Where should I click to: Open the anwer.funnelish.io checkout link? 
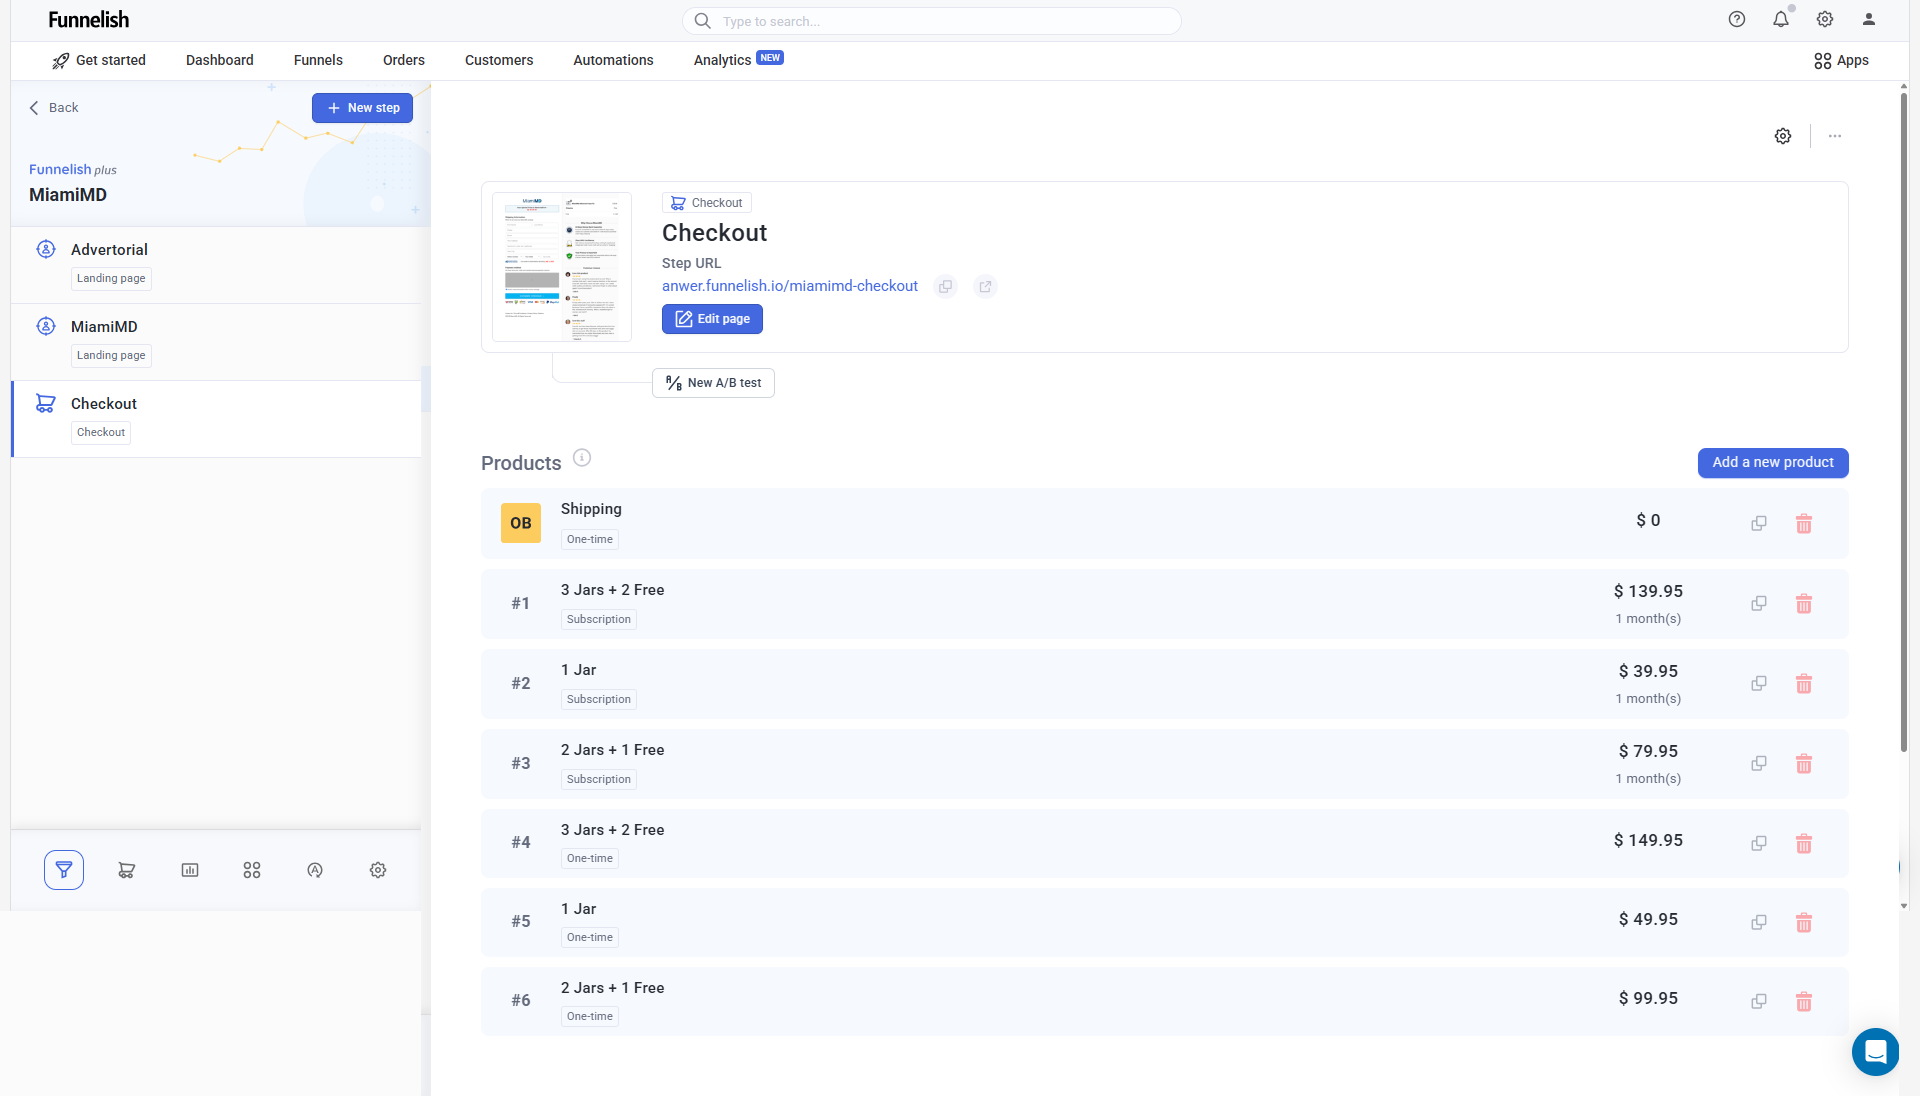789,287
